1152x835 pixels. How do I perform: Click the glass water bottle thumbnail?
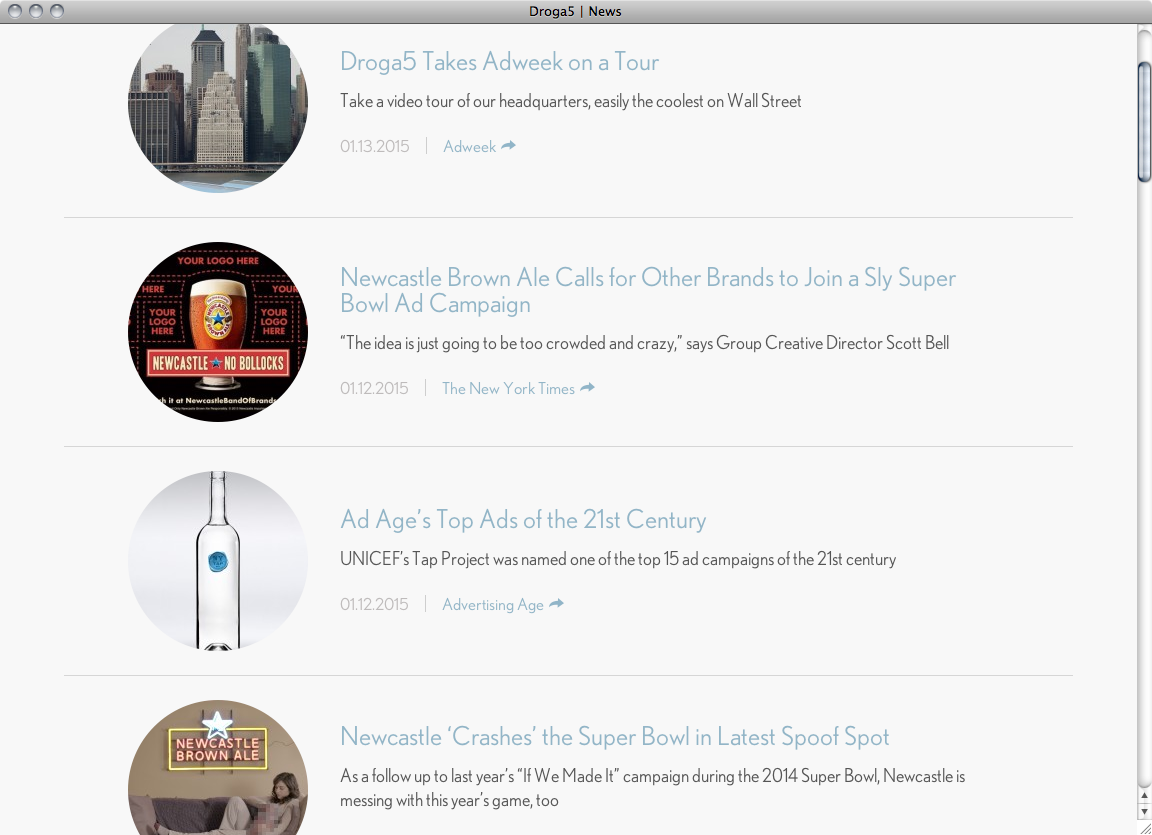[218, 561]
